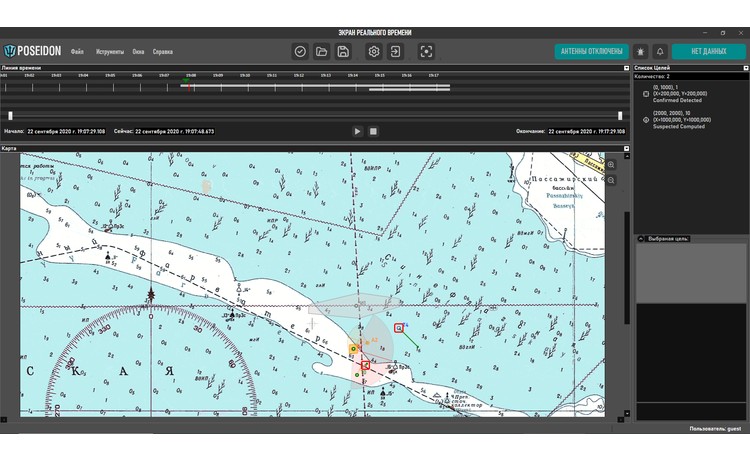Click the АНТЕННЫ ОТКЛЮЧЕНЫ button
This screenshot has height=460, width=750.
590,51
